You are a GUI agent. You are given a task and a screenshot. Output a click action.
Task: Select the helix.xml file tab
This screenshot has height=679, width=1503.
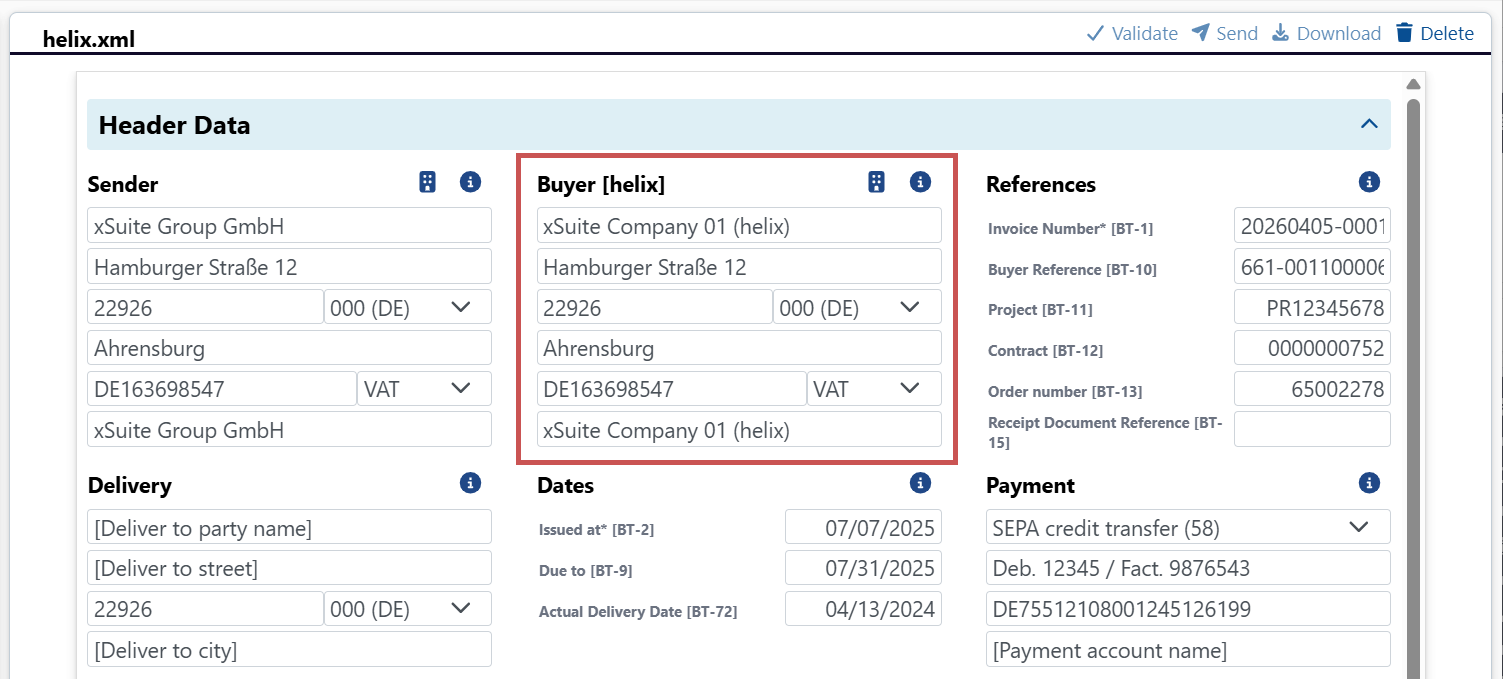(89, 40)
